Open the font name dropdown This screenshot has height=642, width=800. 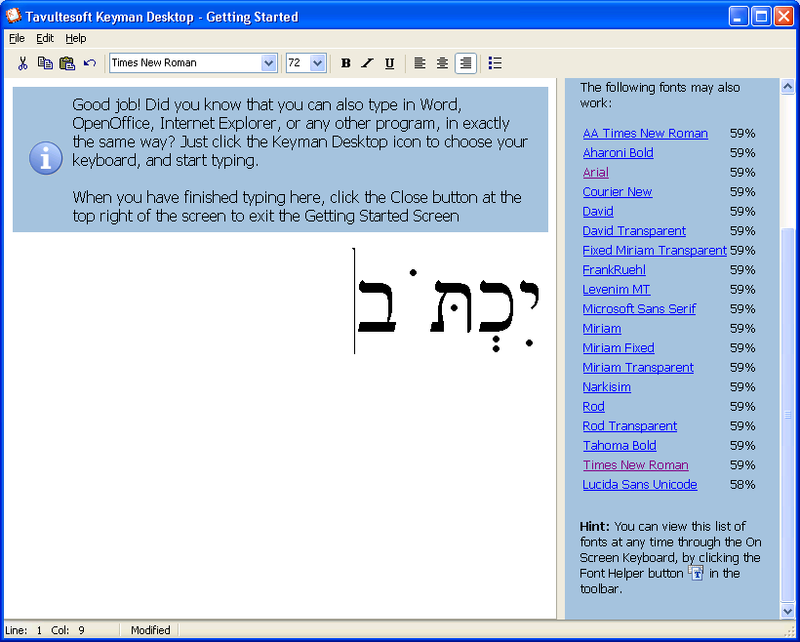[268, 63]
